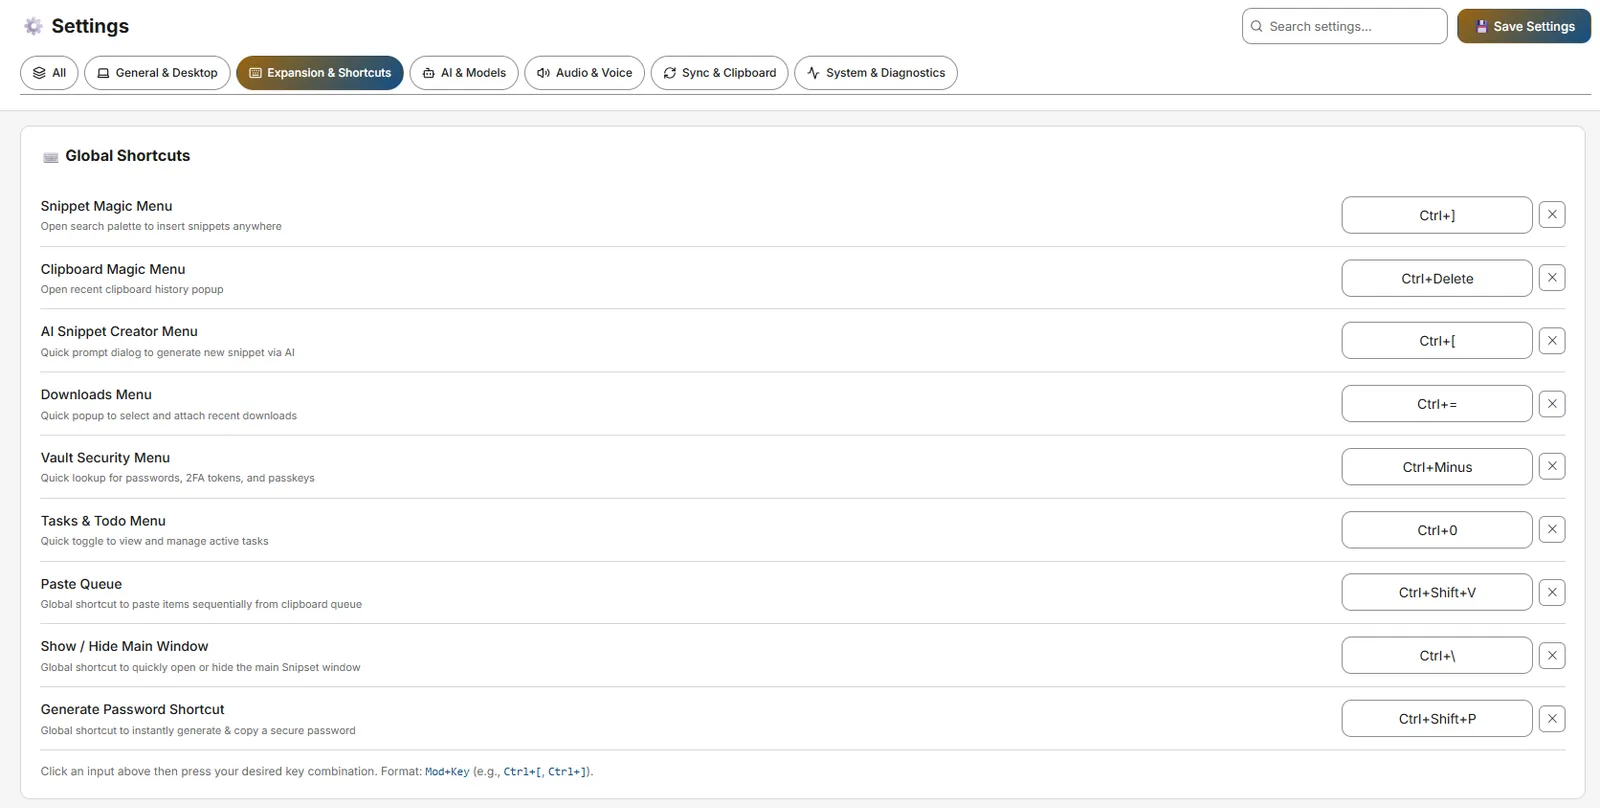
Task: Click the Show / Hide Main Window label
Action: pos(124,646)
